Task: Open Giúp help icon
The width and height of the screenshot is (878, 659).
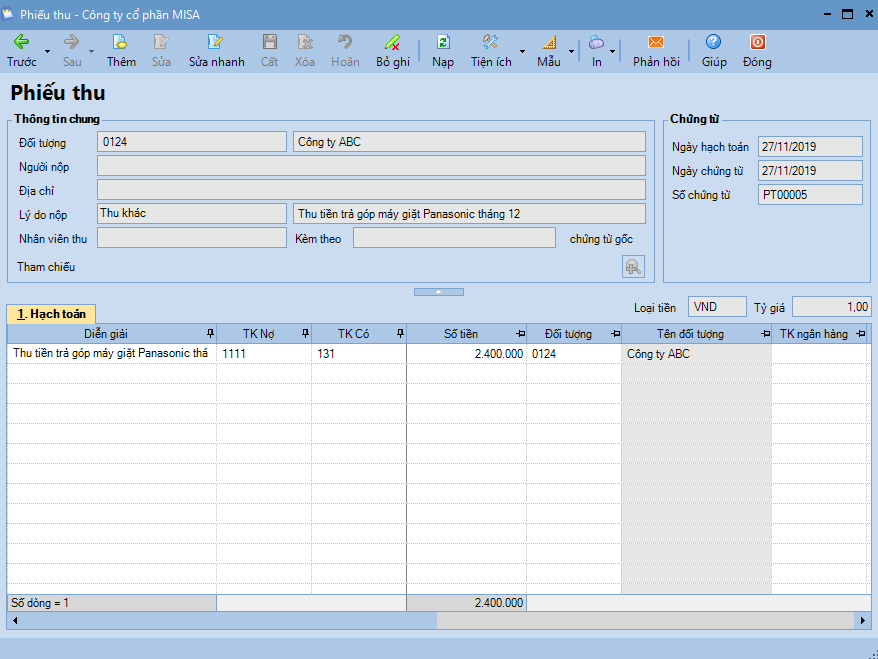Action: [713, 43]
